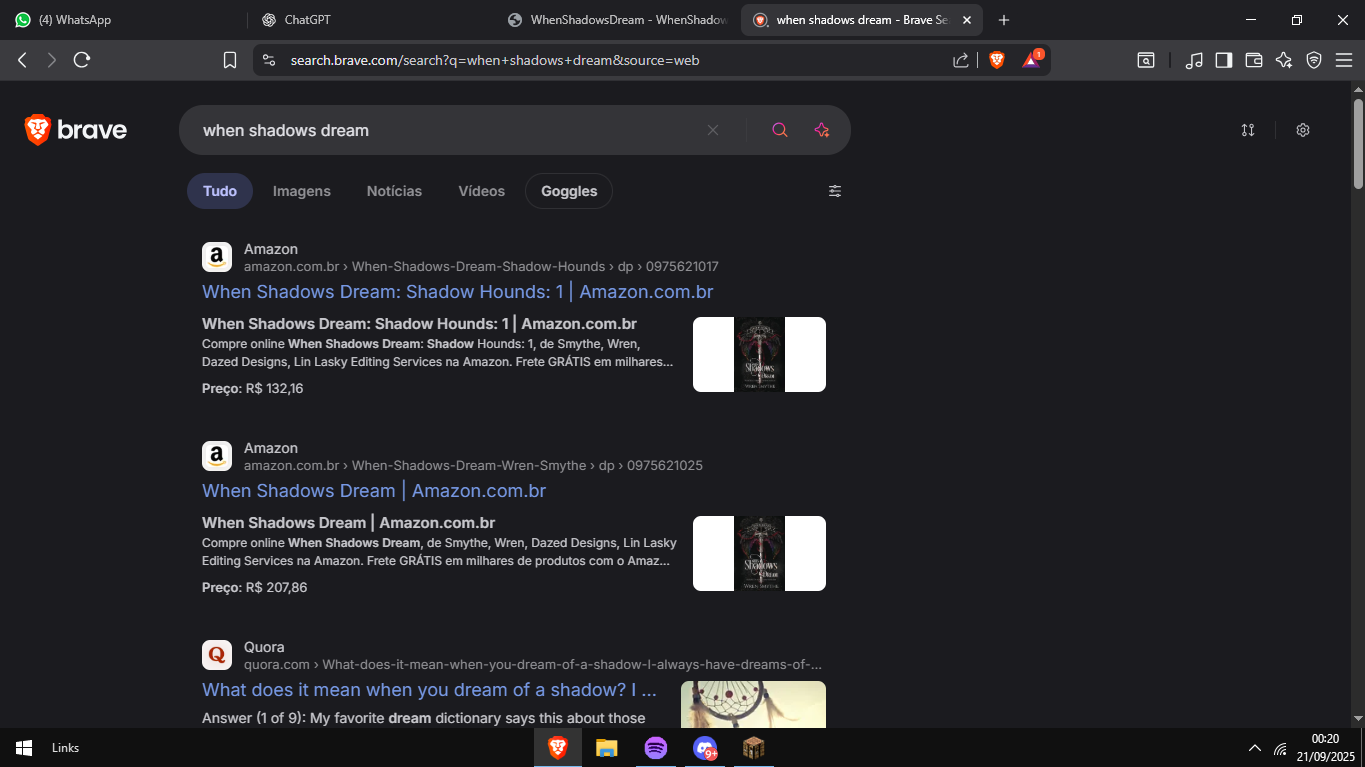
Task: Open the browser hamburger main menu
Action: click(x=1344, y=60)
